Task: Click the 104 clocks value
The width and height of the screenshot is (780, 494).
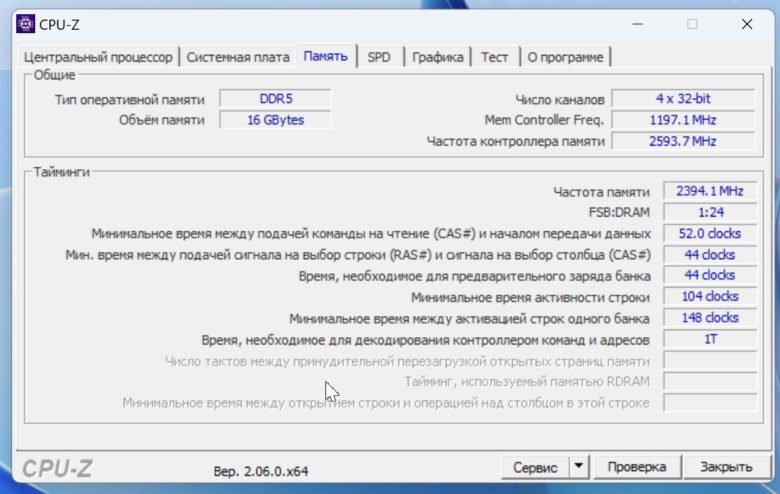Action: (710, 296)
